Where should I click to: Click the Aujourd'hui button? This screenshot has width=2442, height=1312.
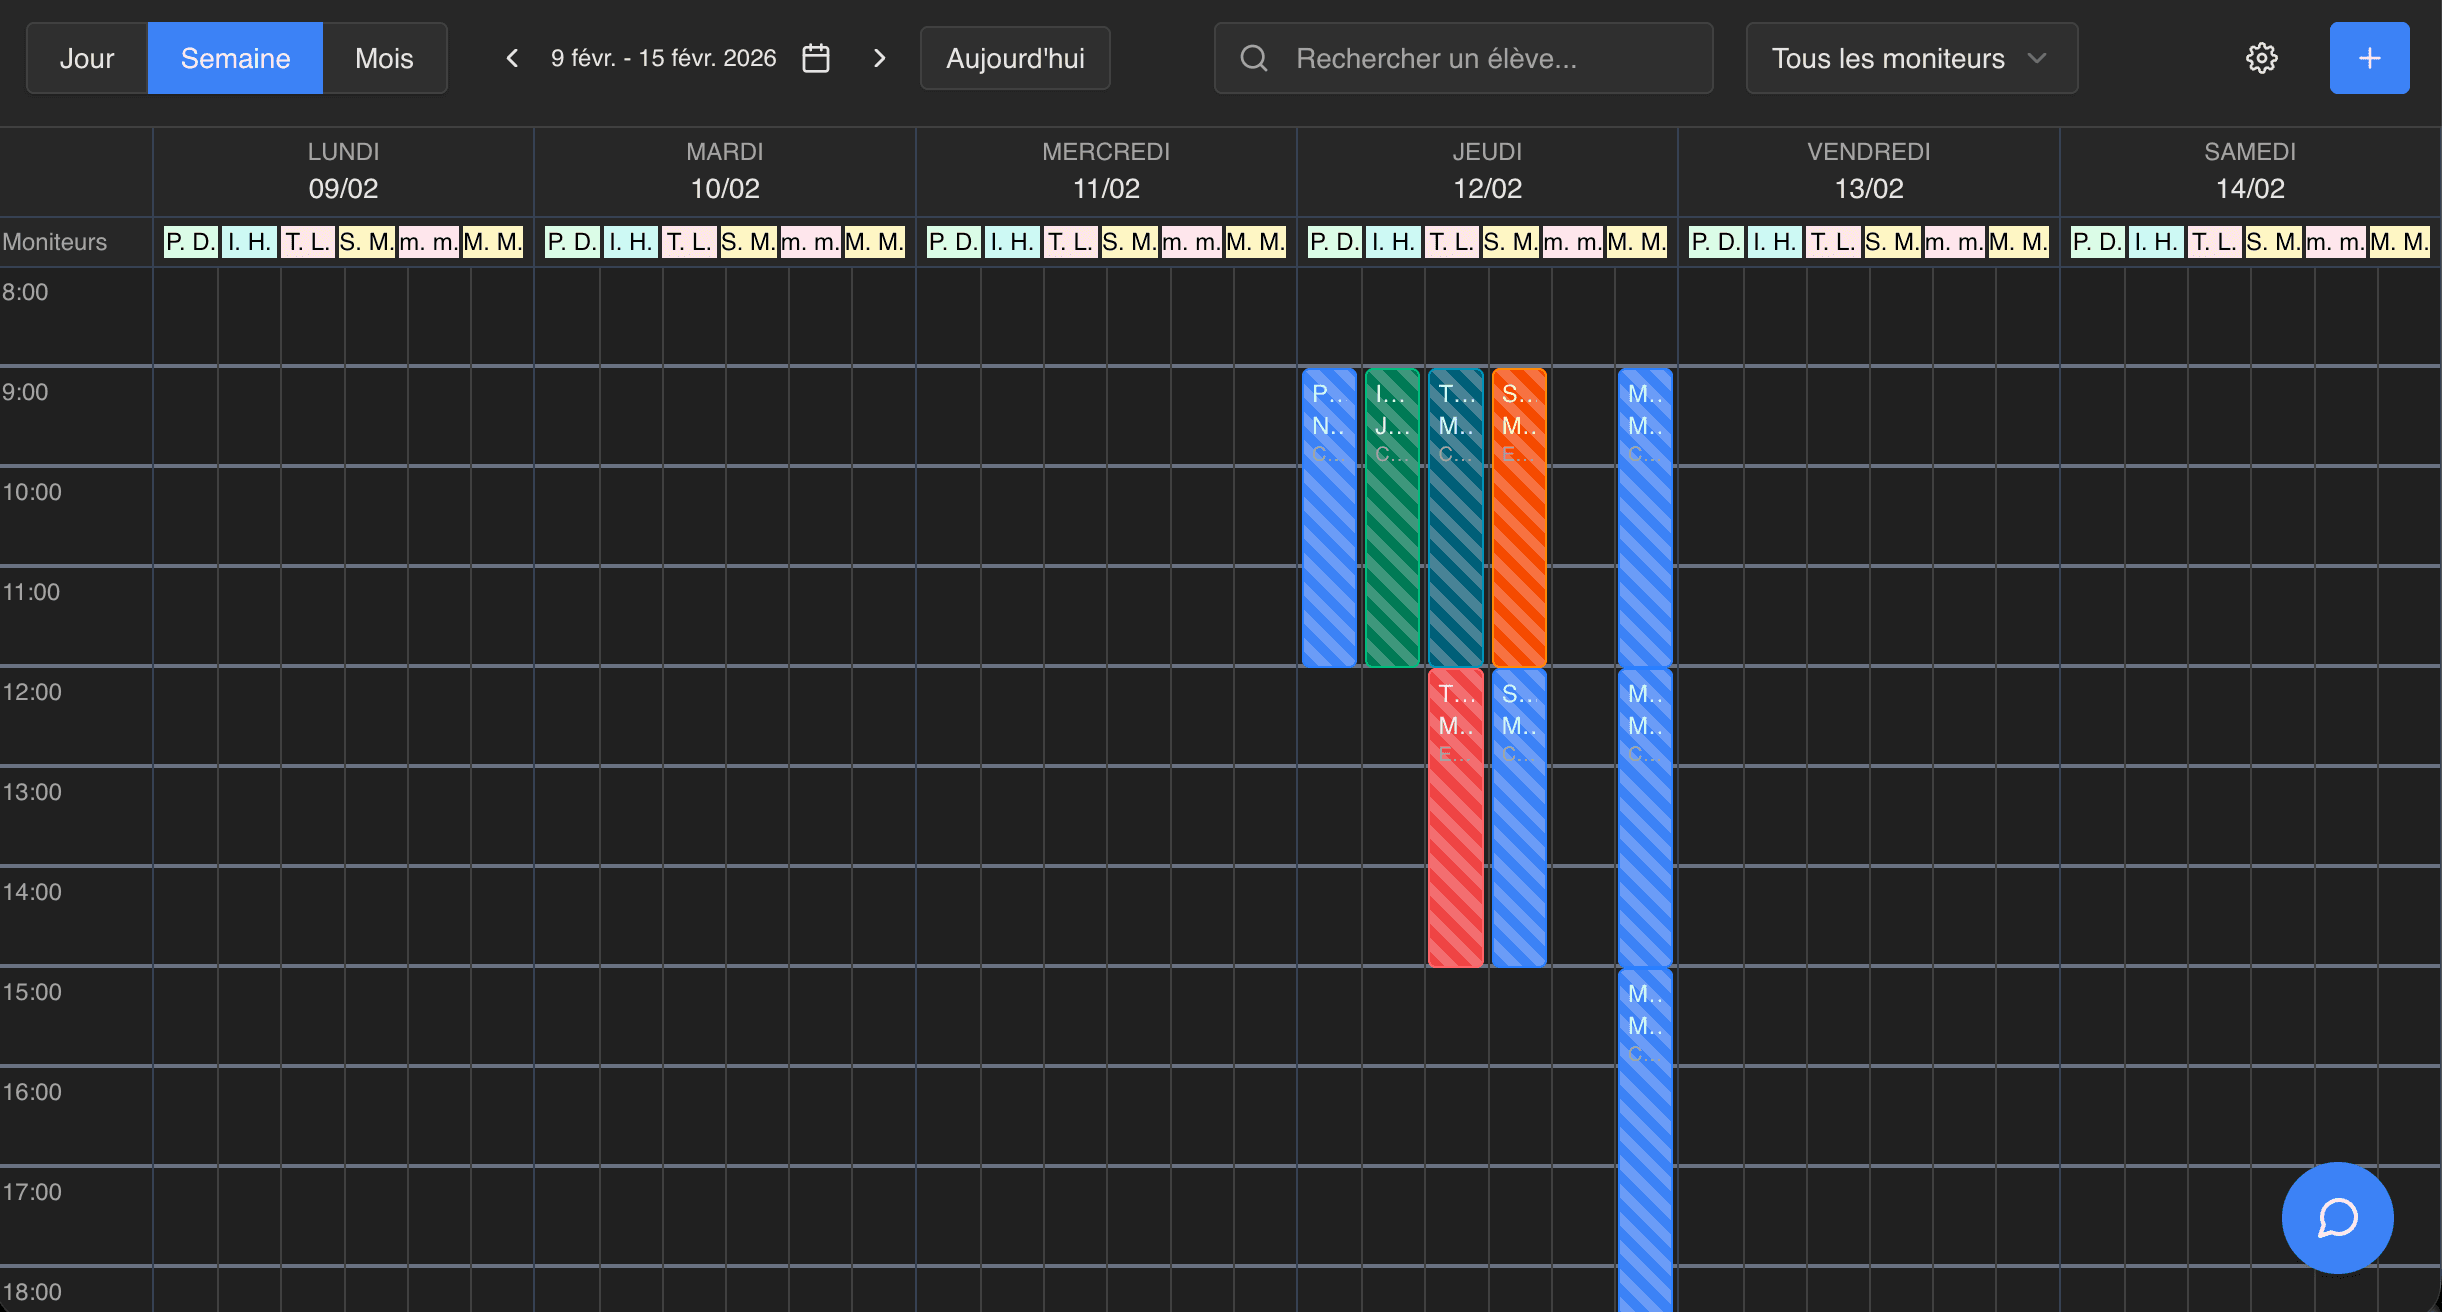1014,57
